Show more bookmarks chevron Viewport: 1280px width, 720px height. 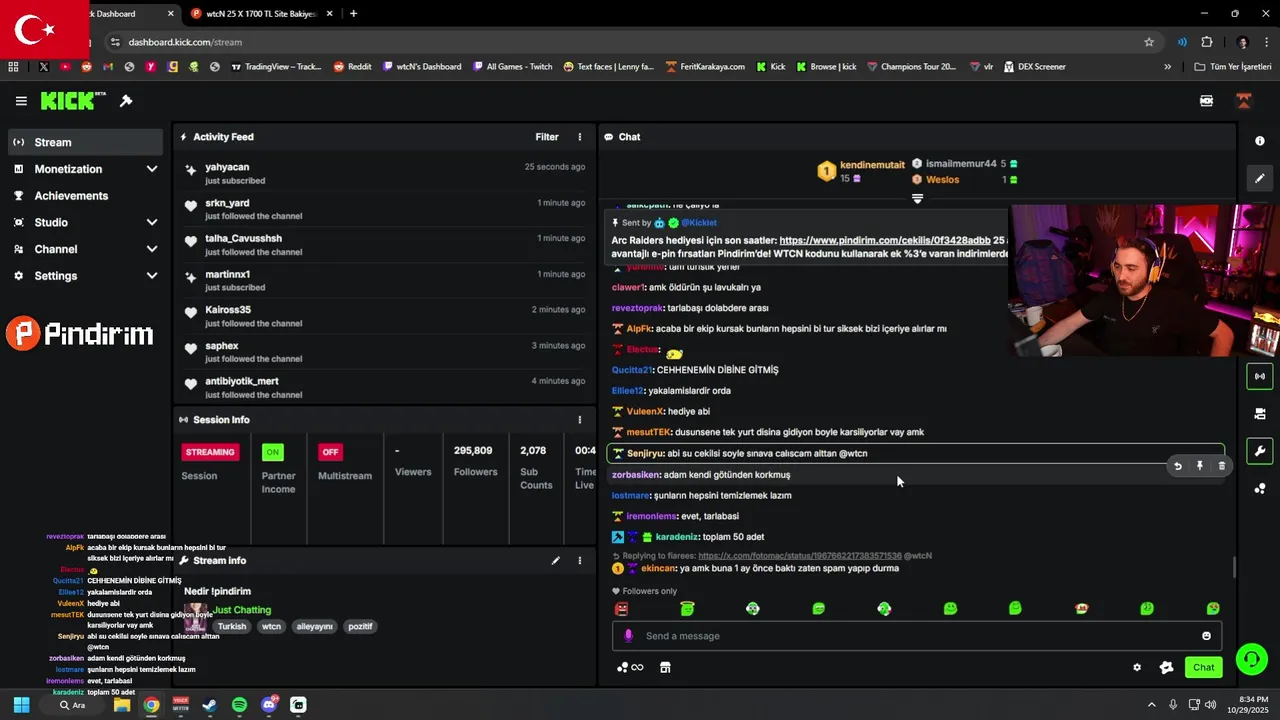coord(1168,67)
